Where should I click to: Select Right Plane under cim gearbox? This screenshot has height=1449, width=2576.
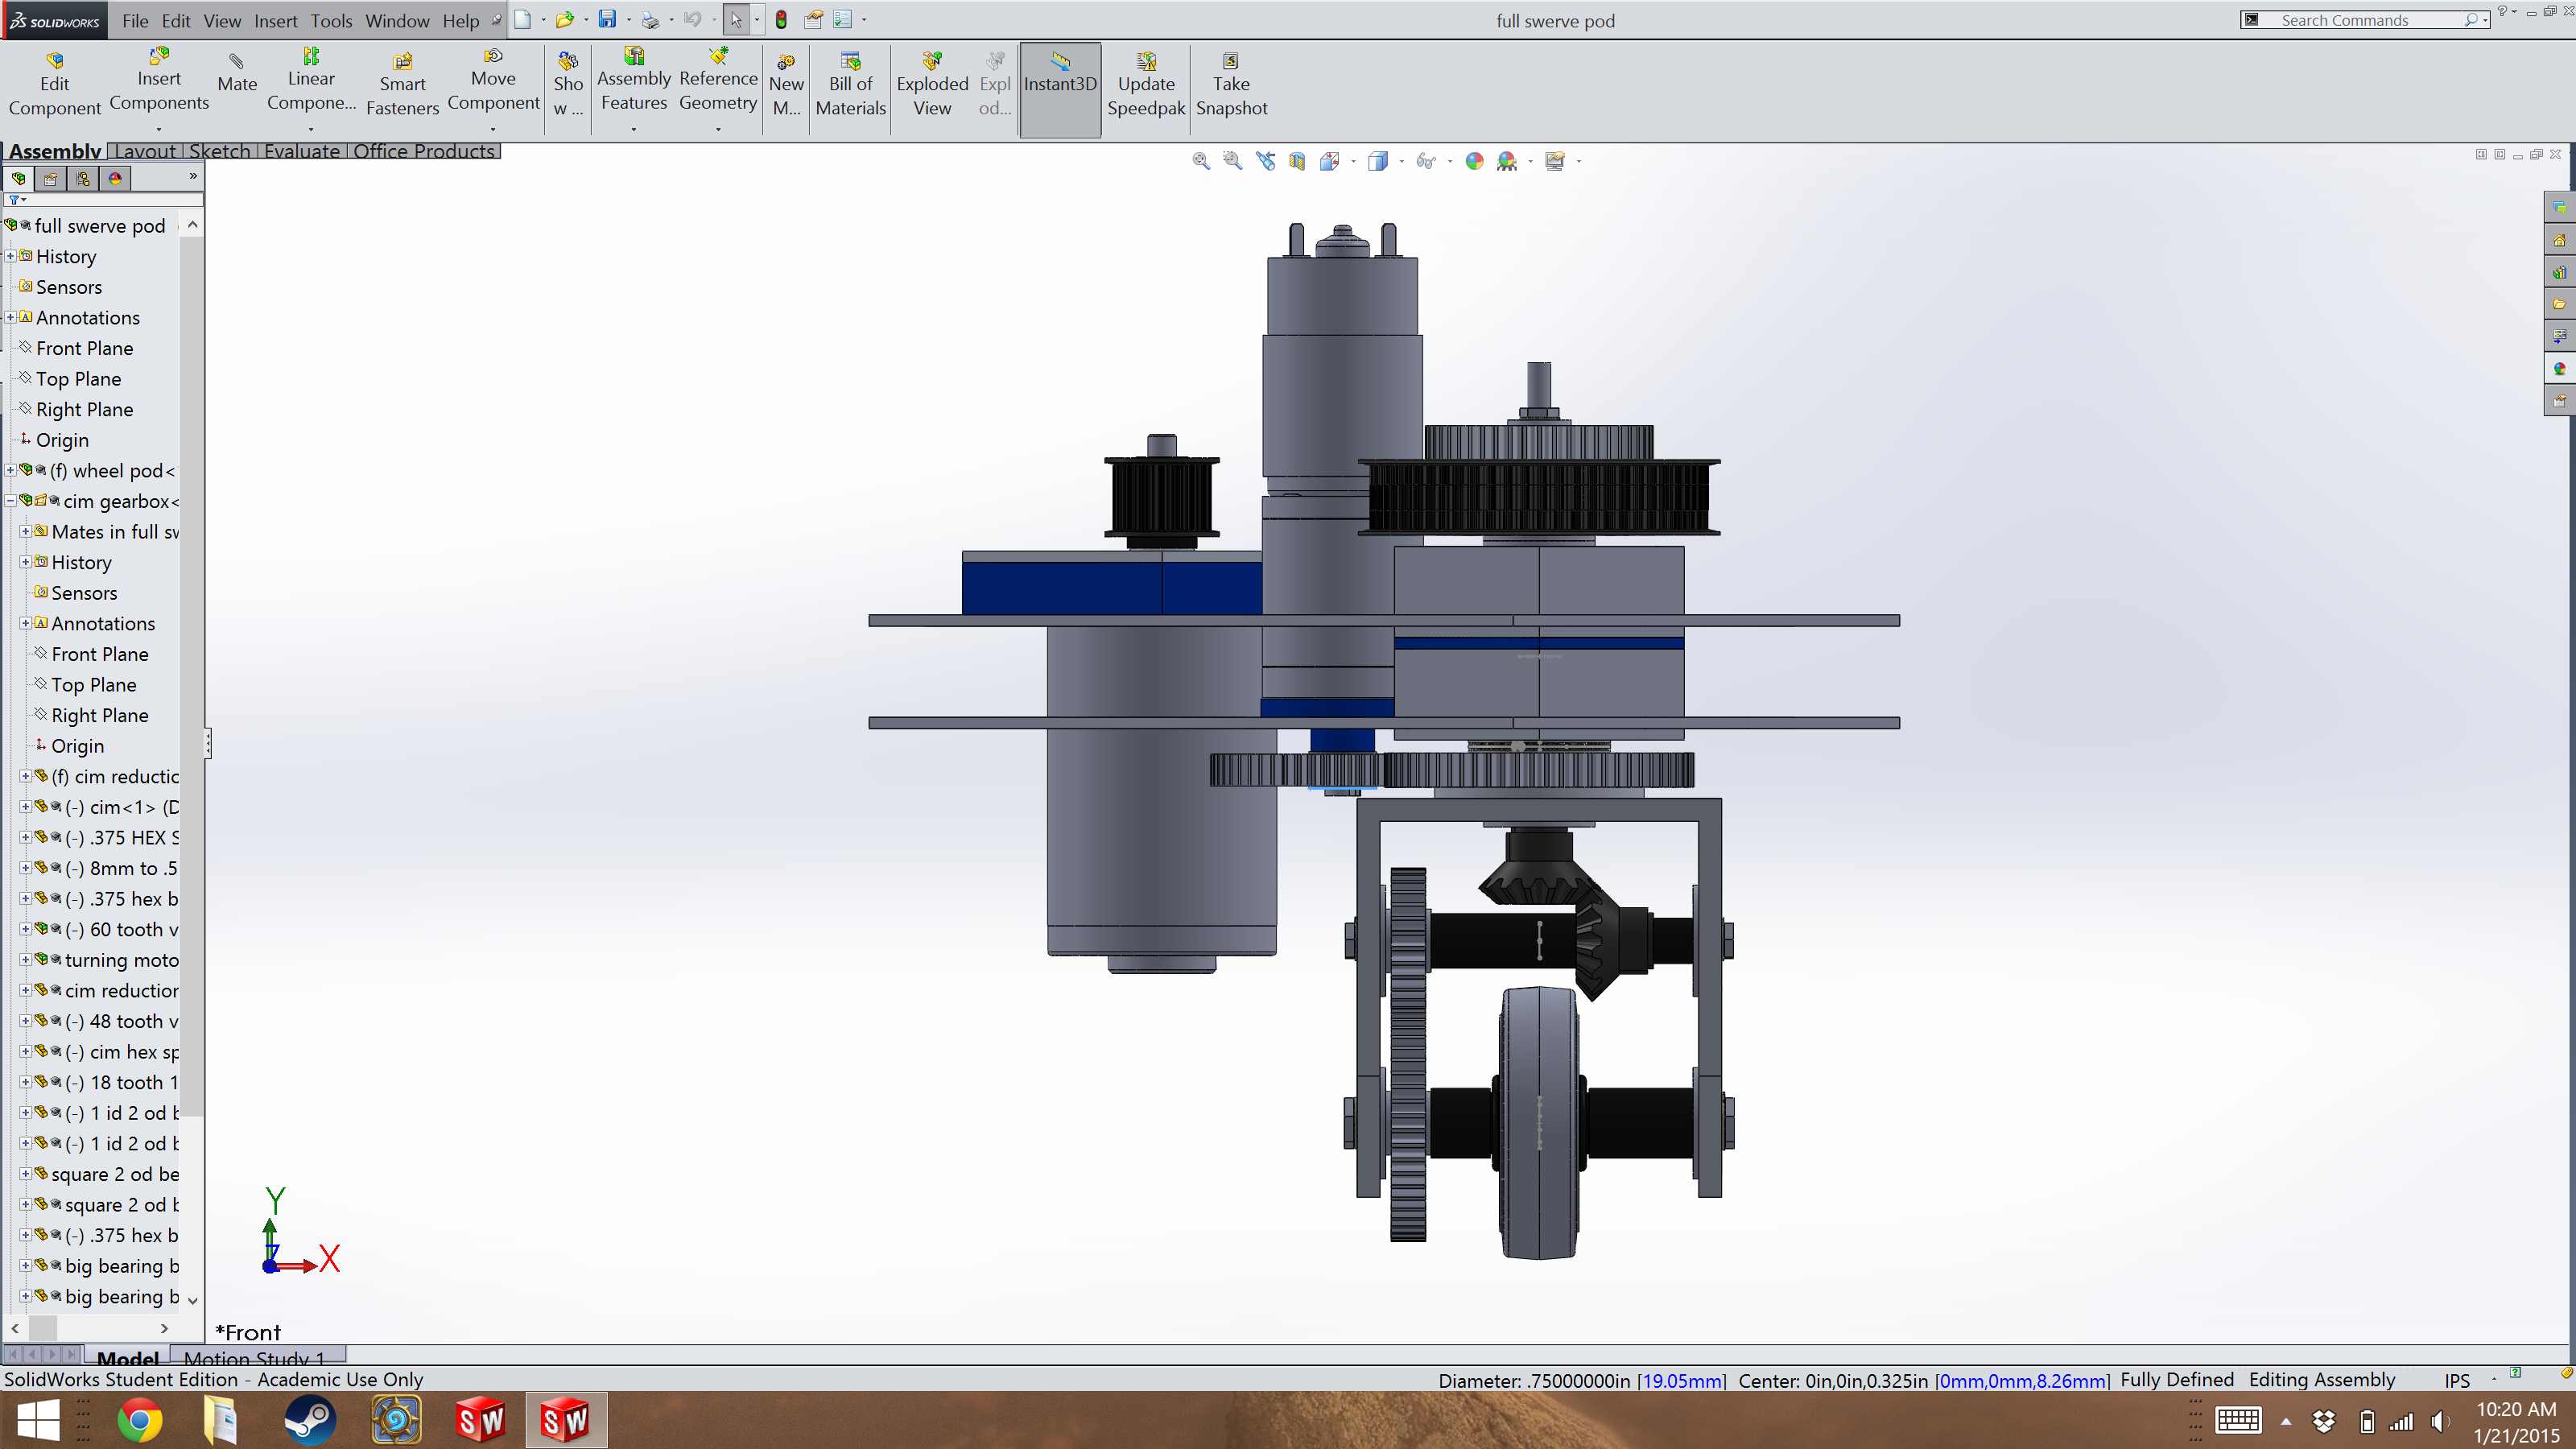pyautogui.click(x=99, y=715)
